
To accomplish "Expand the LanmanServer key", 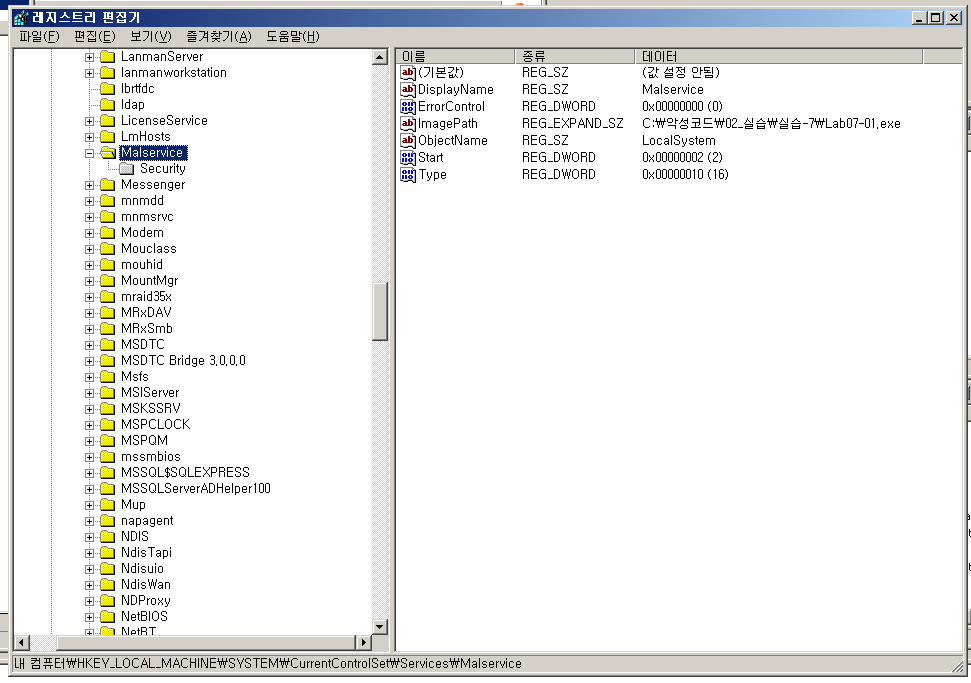I will [x=89, y=57].
